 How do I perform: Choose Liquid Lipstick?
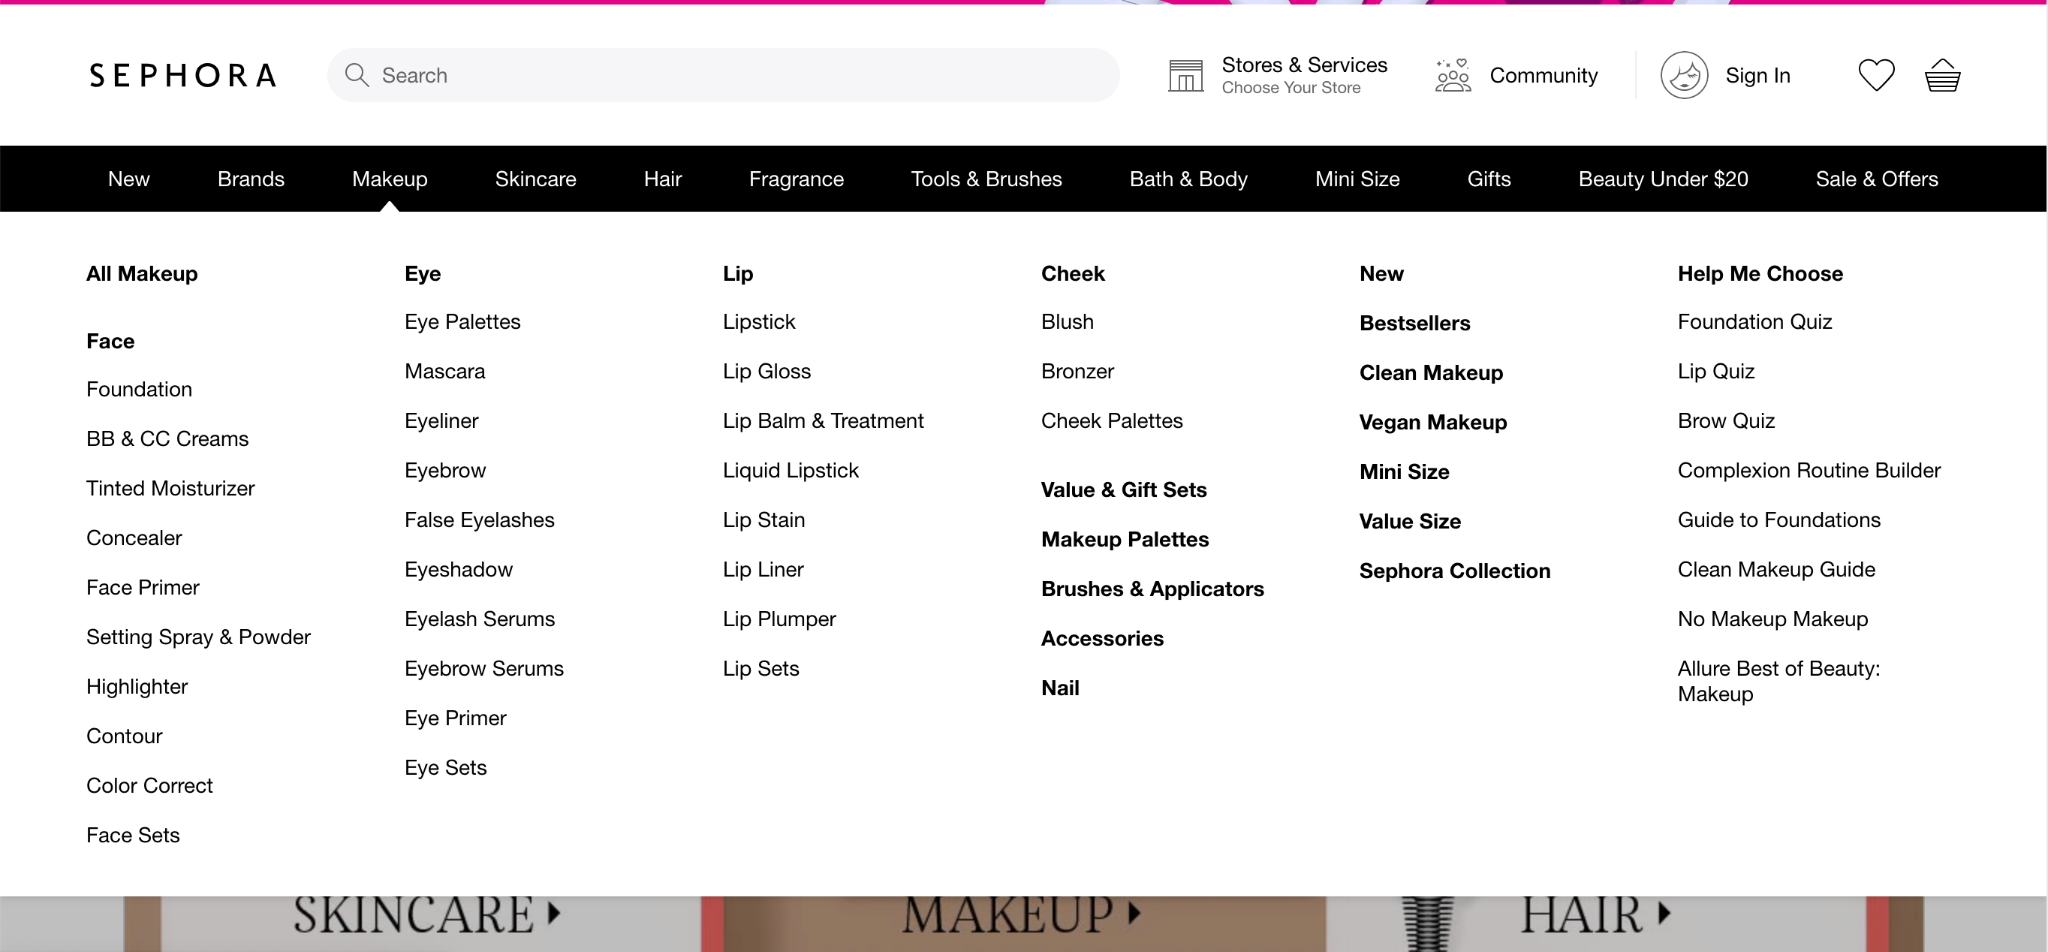point(791,470)
